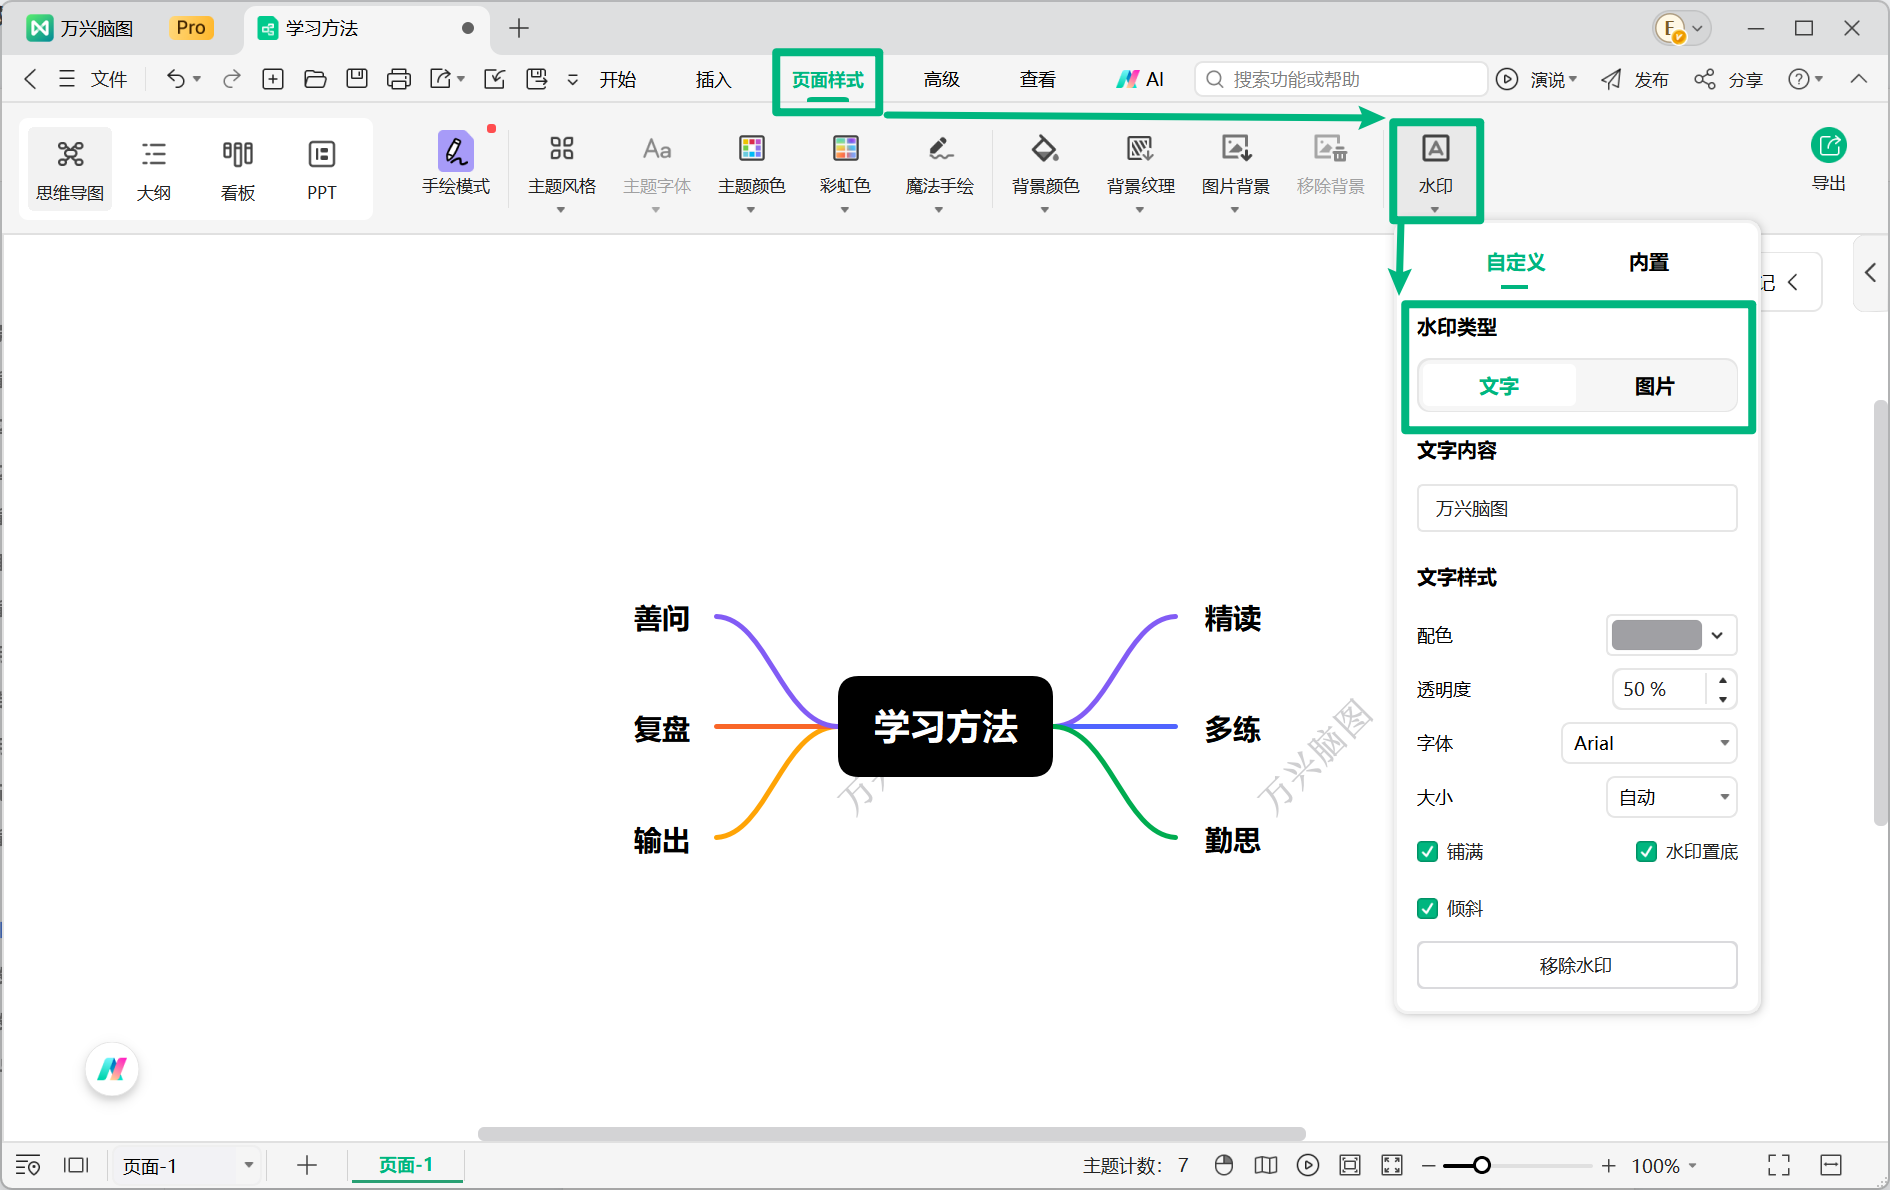This screenshot has height=1190, width=1890.
Task: Switch to the 自定义 watermark tab
Action: (x=1515, y=263)
